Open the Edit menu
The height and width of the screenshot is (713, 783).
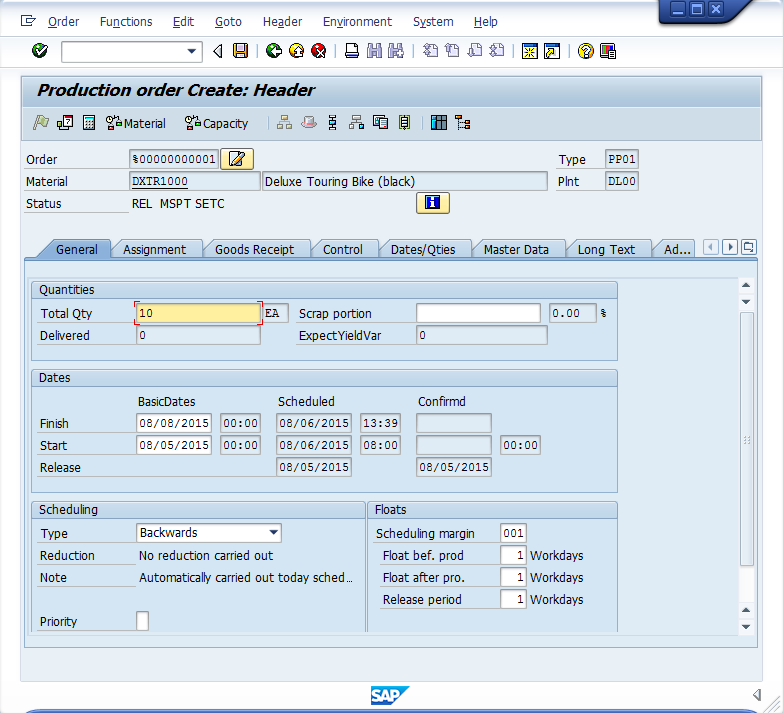[x=183, y=21]
